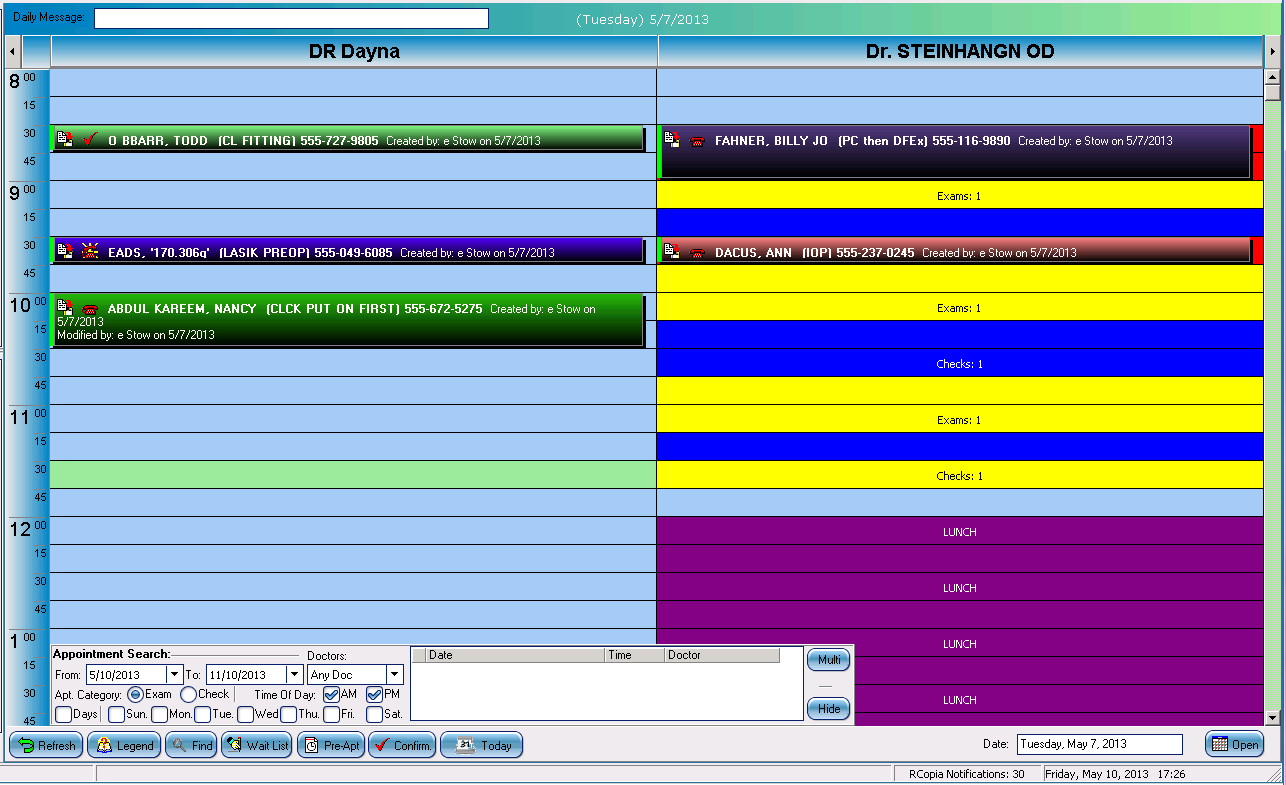Viewport: 1286px width, 785px height.
Task: Open the To date dropdown showing 11/10/2013
Action: click(x=293, y=674)
